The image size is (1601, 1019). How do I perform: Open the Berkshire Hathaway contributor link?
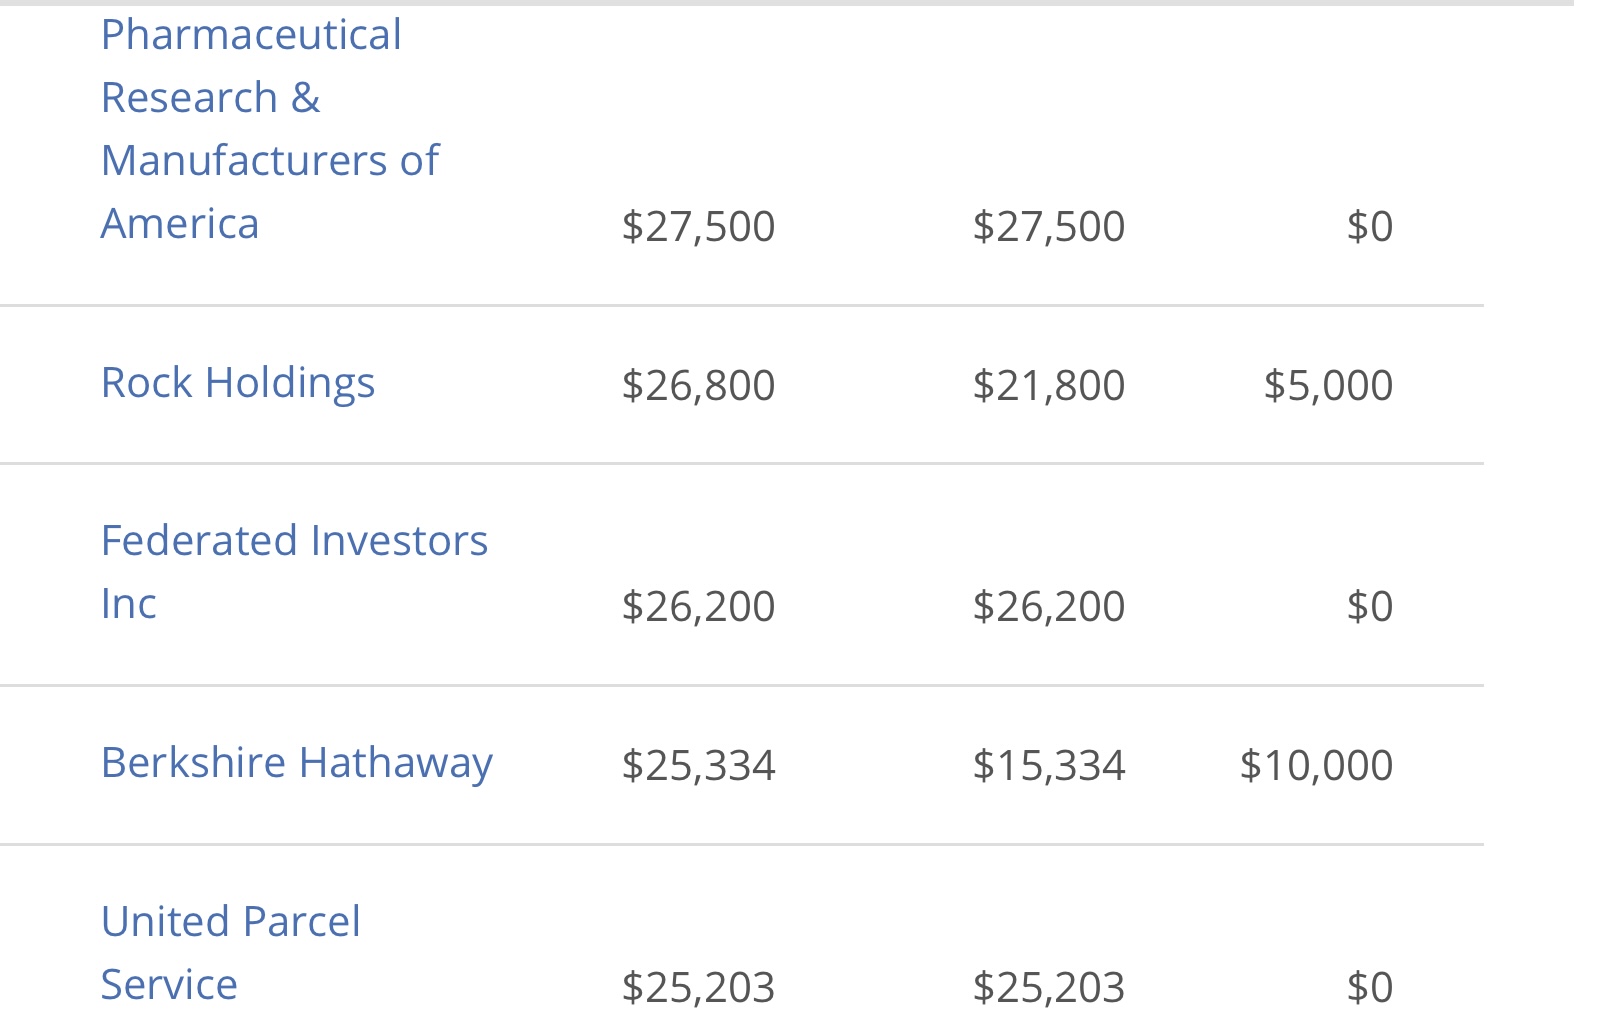tap(297, 763)
